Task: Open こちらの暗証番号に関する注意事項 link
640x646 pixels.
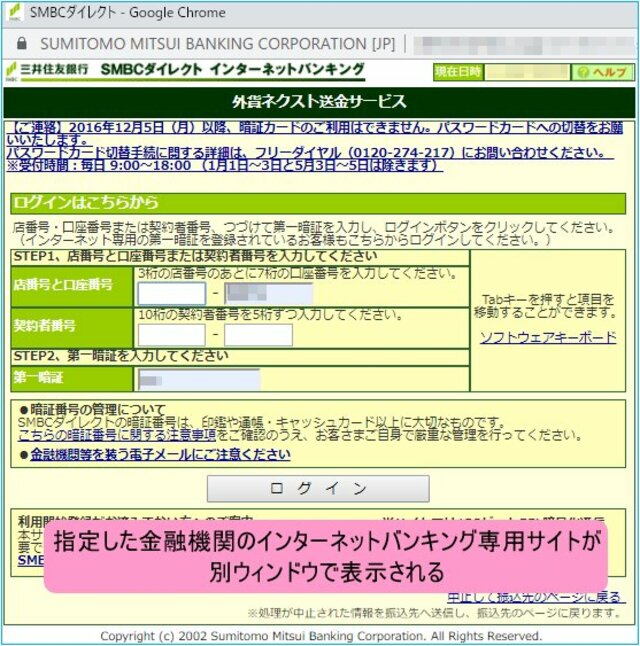Action: tap(117, 435)
